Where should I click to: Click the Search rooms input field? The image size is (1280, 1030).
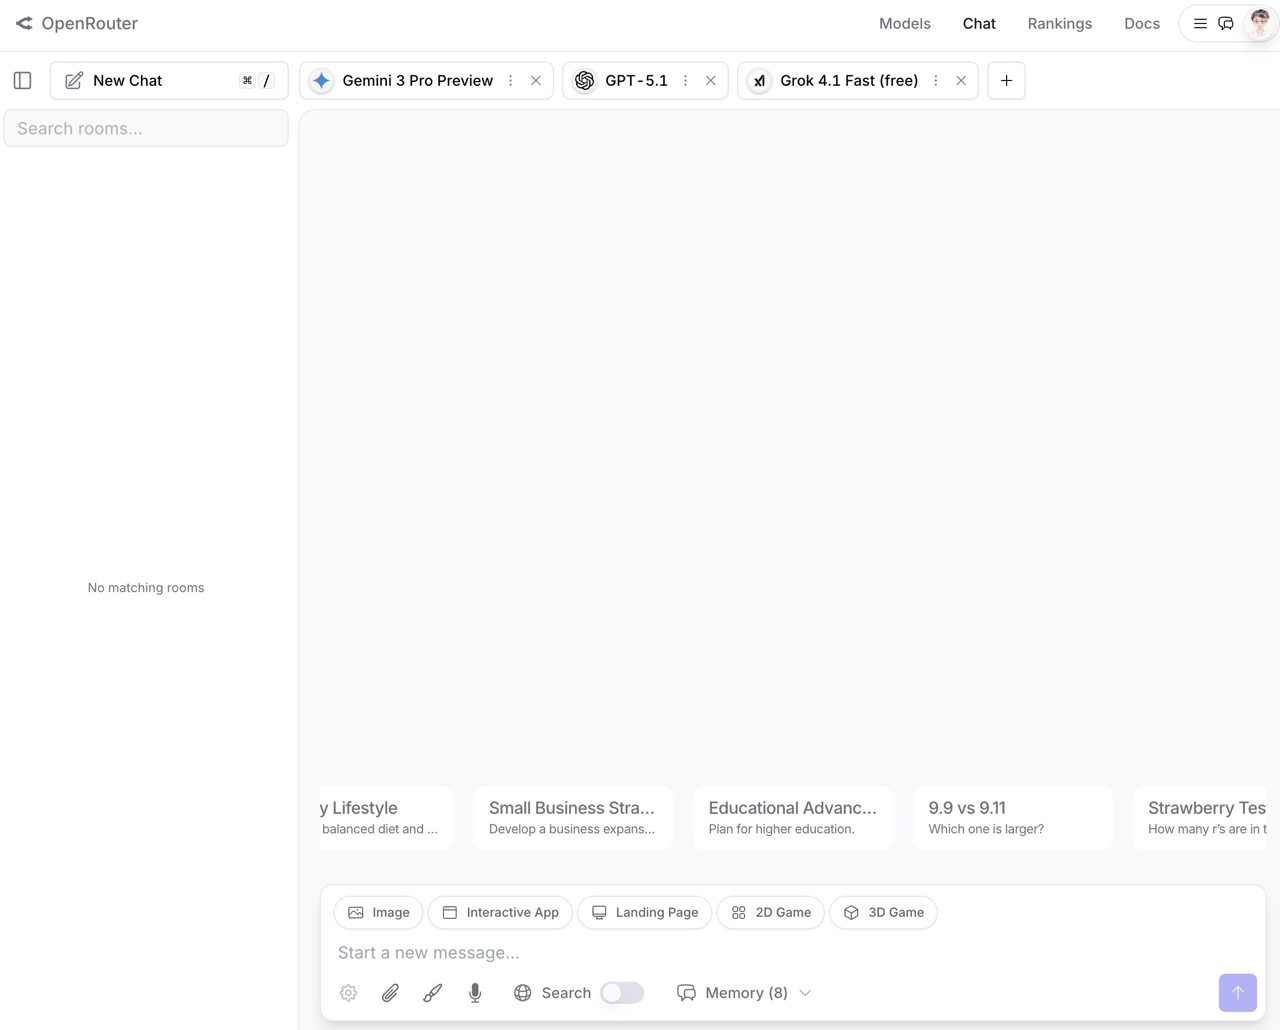point(146,128)
